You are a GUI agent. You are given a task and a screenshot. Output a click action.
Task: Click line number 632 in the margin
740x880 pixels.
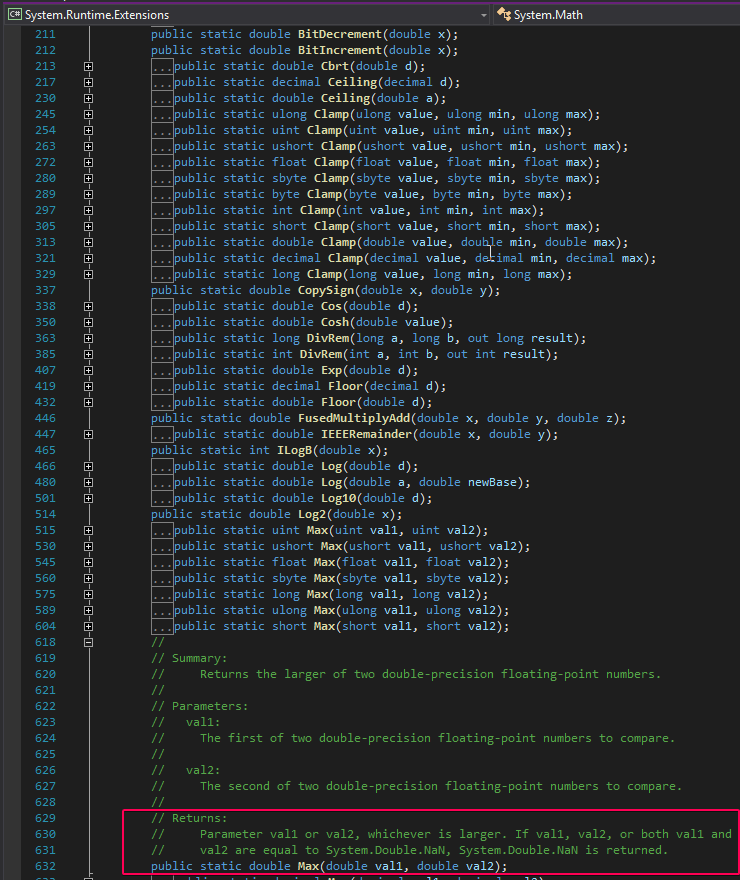pyautogui.click(x=45, y=866)
